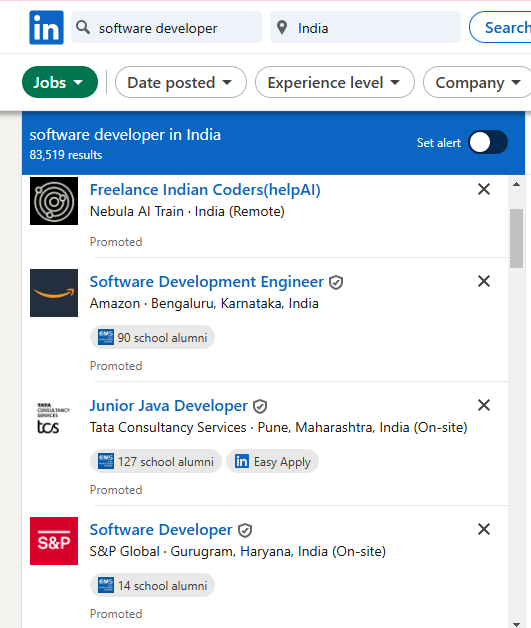Click the job list scrollbar thumb
Image resolution: width=531 pixels, height=628 pixels.
tap(516, 238)
